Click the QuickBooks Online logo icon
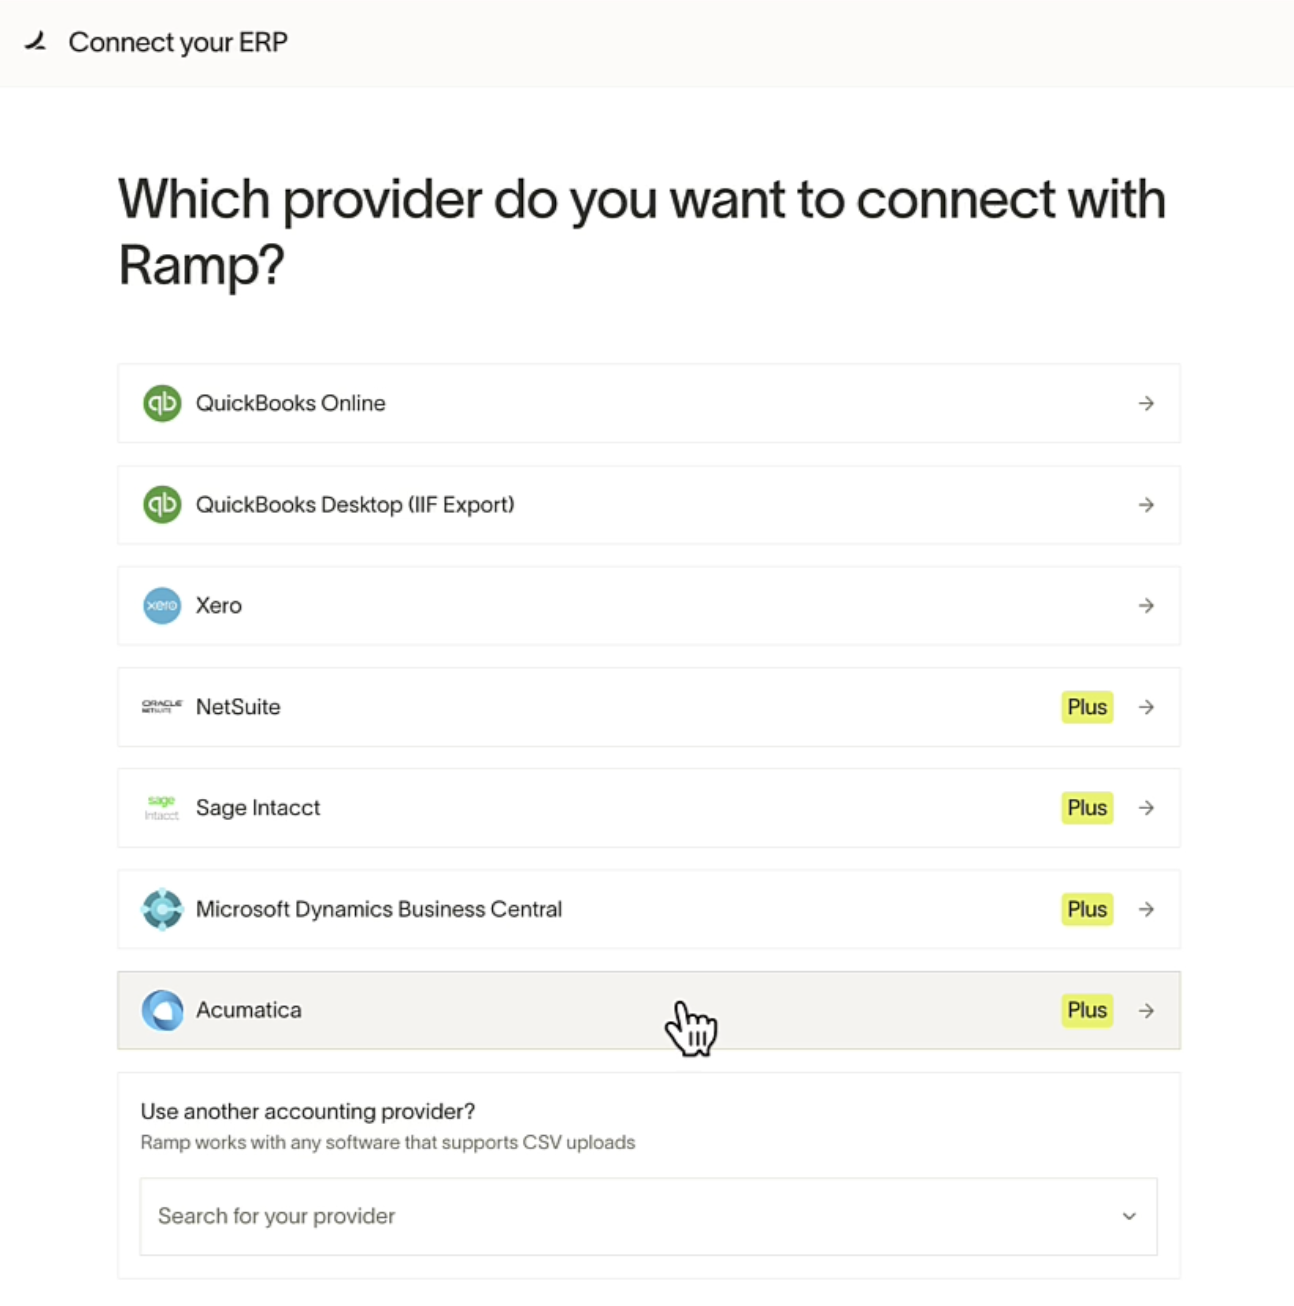Screen dimensions: 1294x1306 coord(162,404)
